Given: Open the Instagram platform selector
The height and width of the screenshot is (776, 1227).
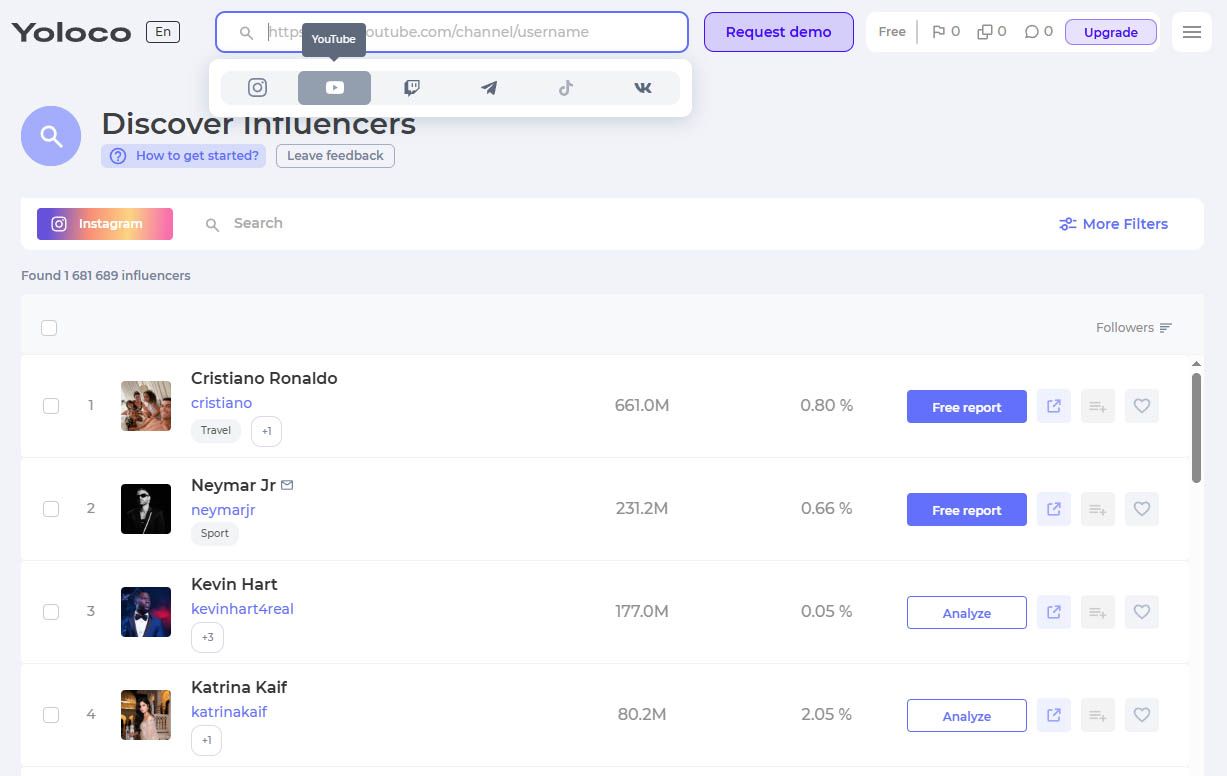Looking at the screenshot, I should (x=105, y=224).
